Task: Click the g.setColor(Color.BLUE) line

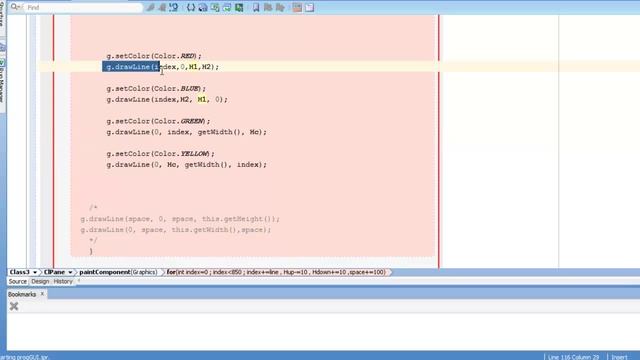Action: pyautogui.click(x=156, y=89)
